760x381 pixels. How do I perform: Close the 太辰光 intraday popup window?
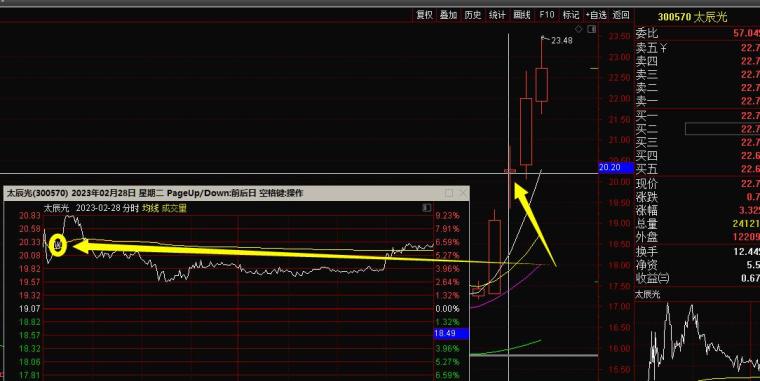[462, 193]
